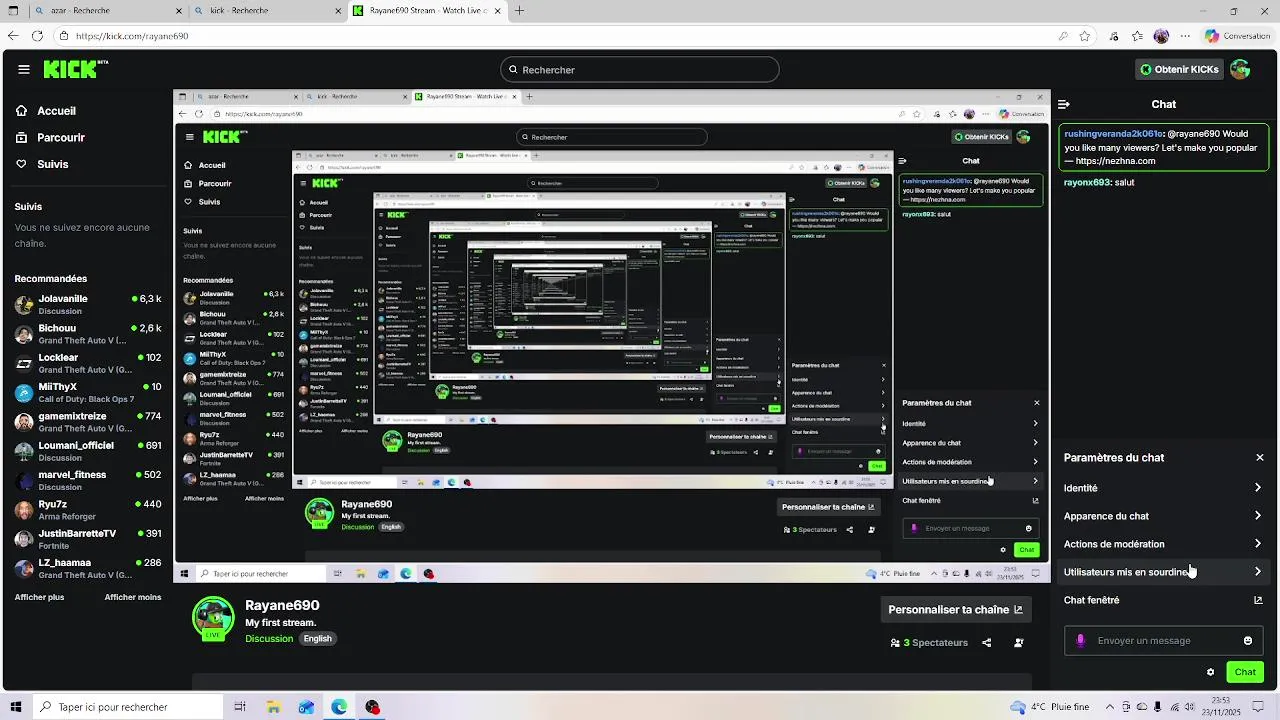Add page to favorites star
Image resolution: width=1280 pixels, height=720 pixels.
click(1085, 36)
